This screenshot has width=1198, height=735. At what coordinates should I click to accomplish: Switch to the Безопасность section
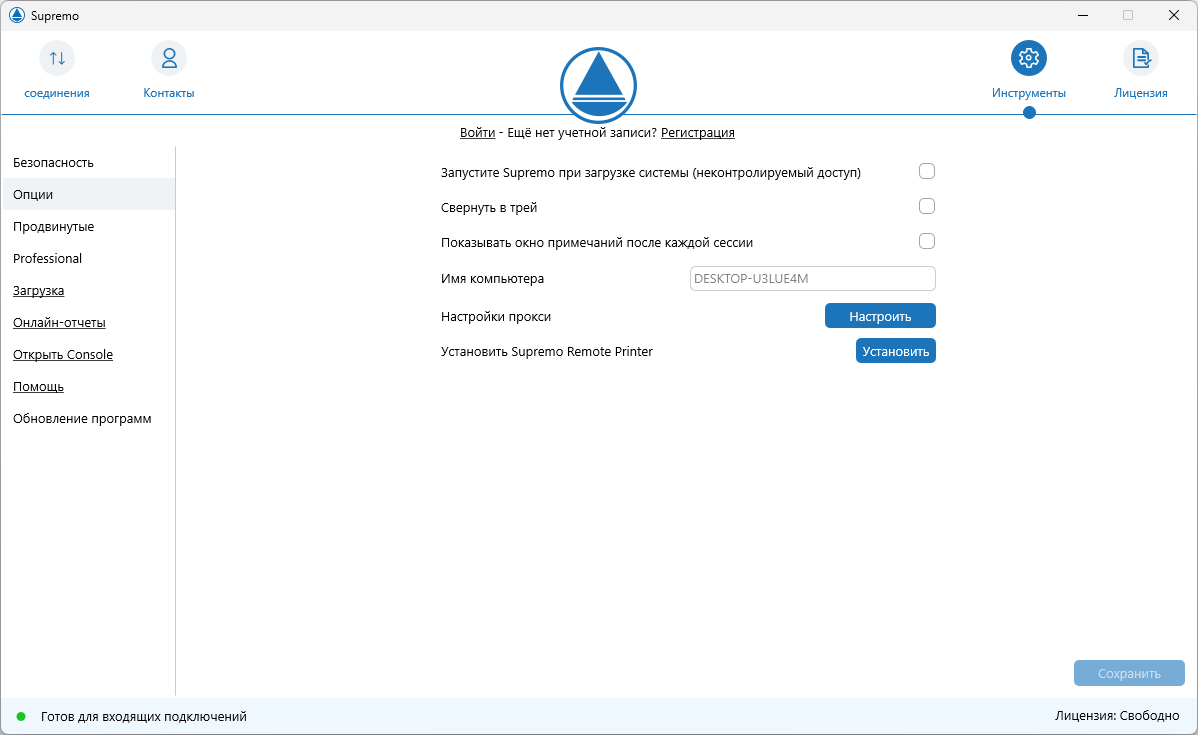[x=53, y=162]
